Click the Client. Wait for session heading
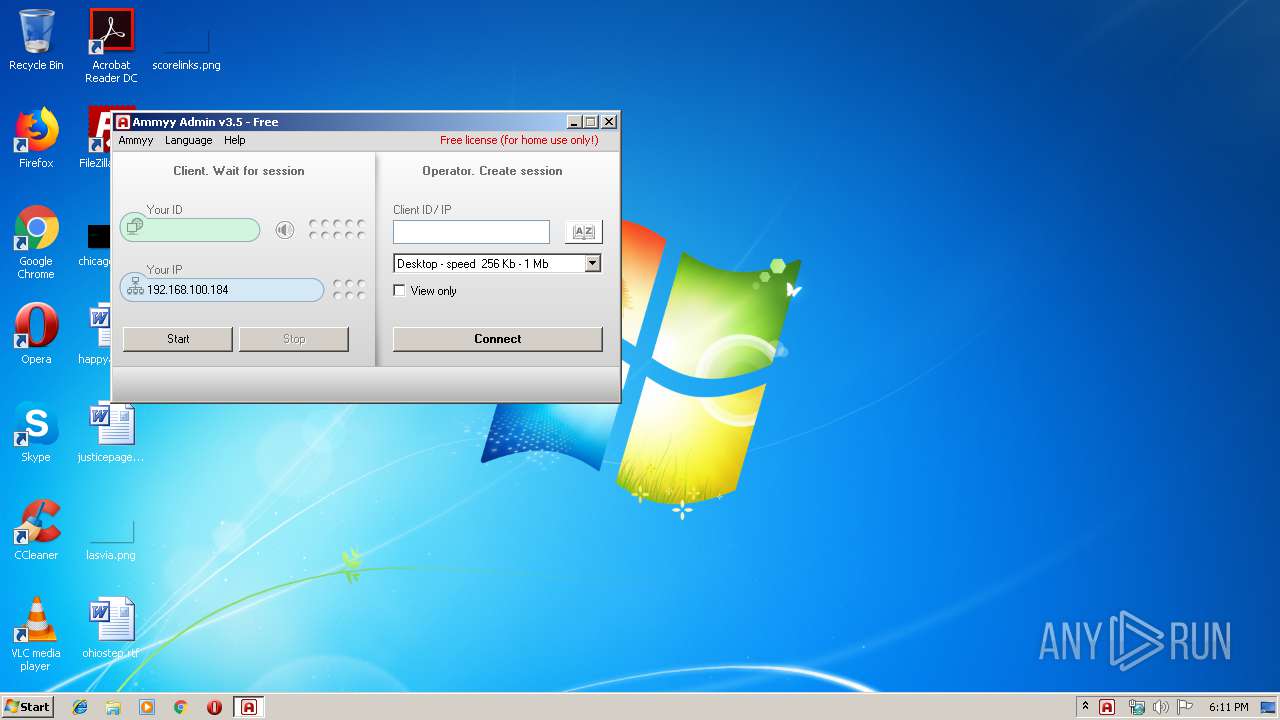 tap(239, 171)
